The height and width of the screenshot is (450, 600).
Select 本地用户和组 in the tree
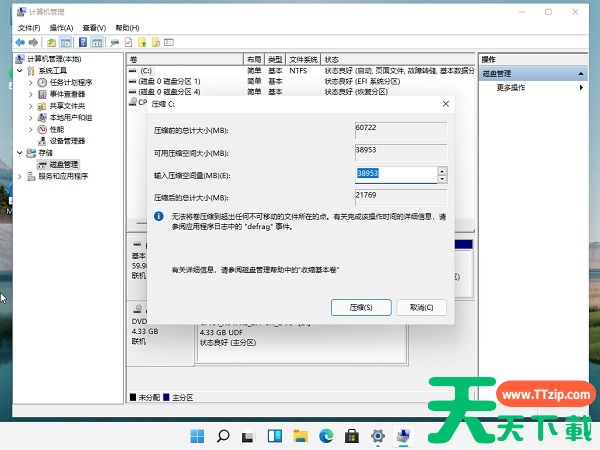pyautogui.click(x=70, y=118)
